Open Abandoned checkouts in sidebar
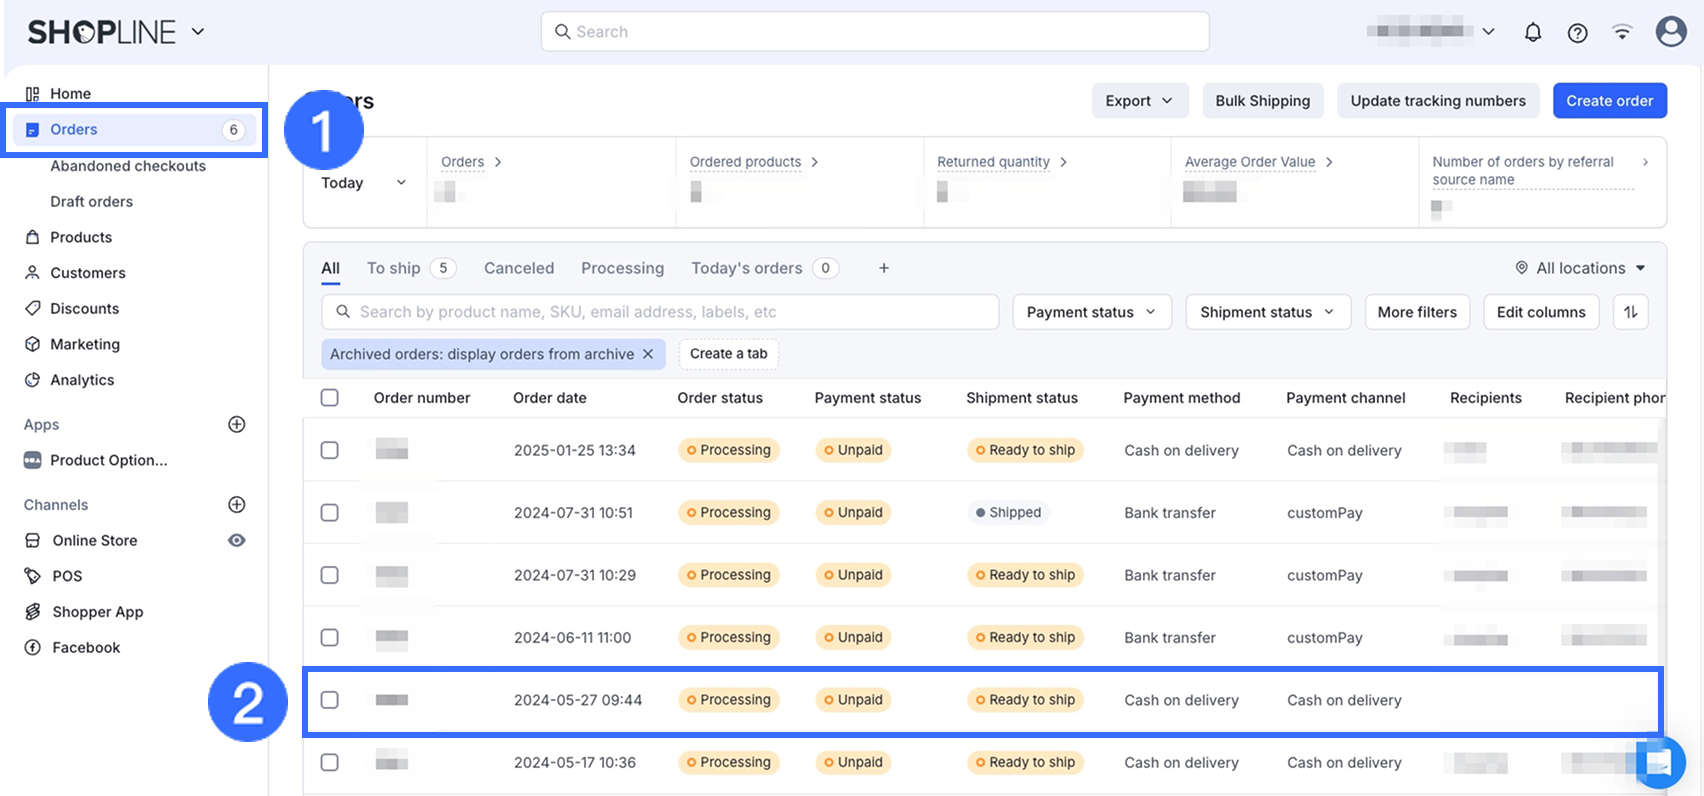This screenshot has height=796, width=1704. pos(128,166)
